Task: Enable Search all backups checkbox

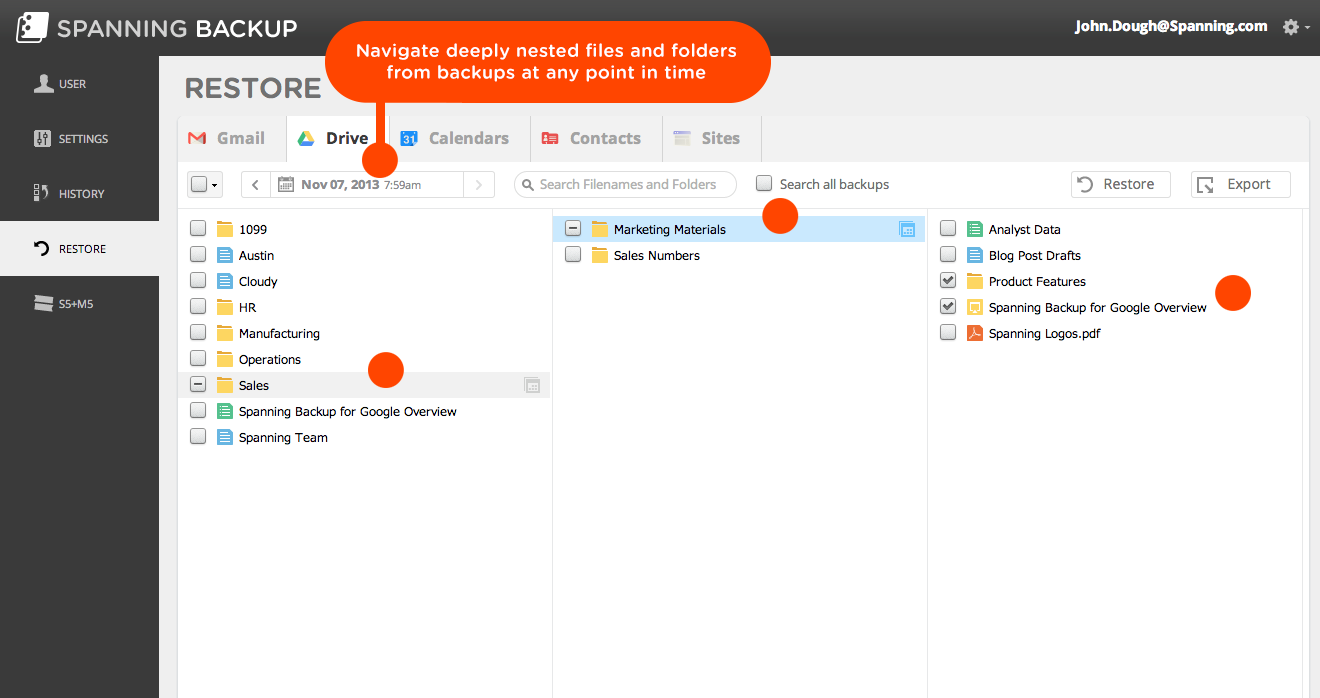Action: pos(764,183)
